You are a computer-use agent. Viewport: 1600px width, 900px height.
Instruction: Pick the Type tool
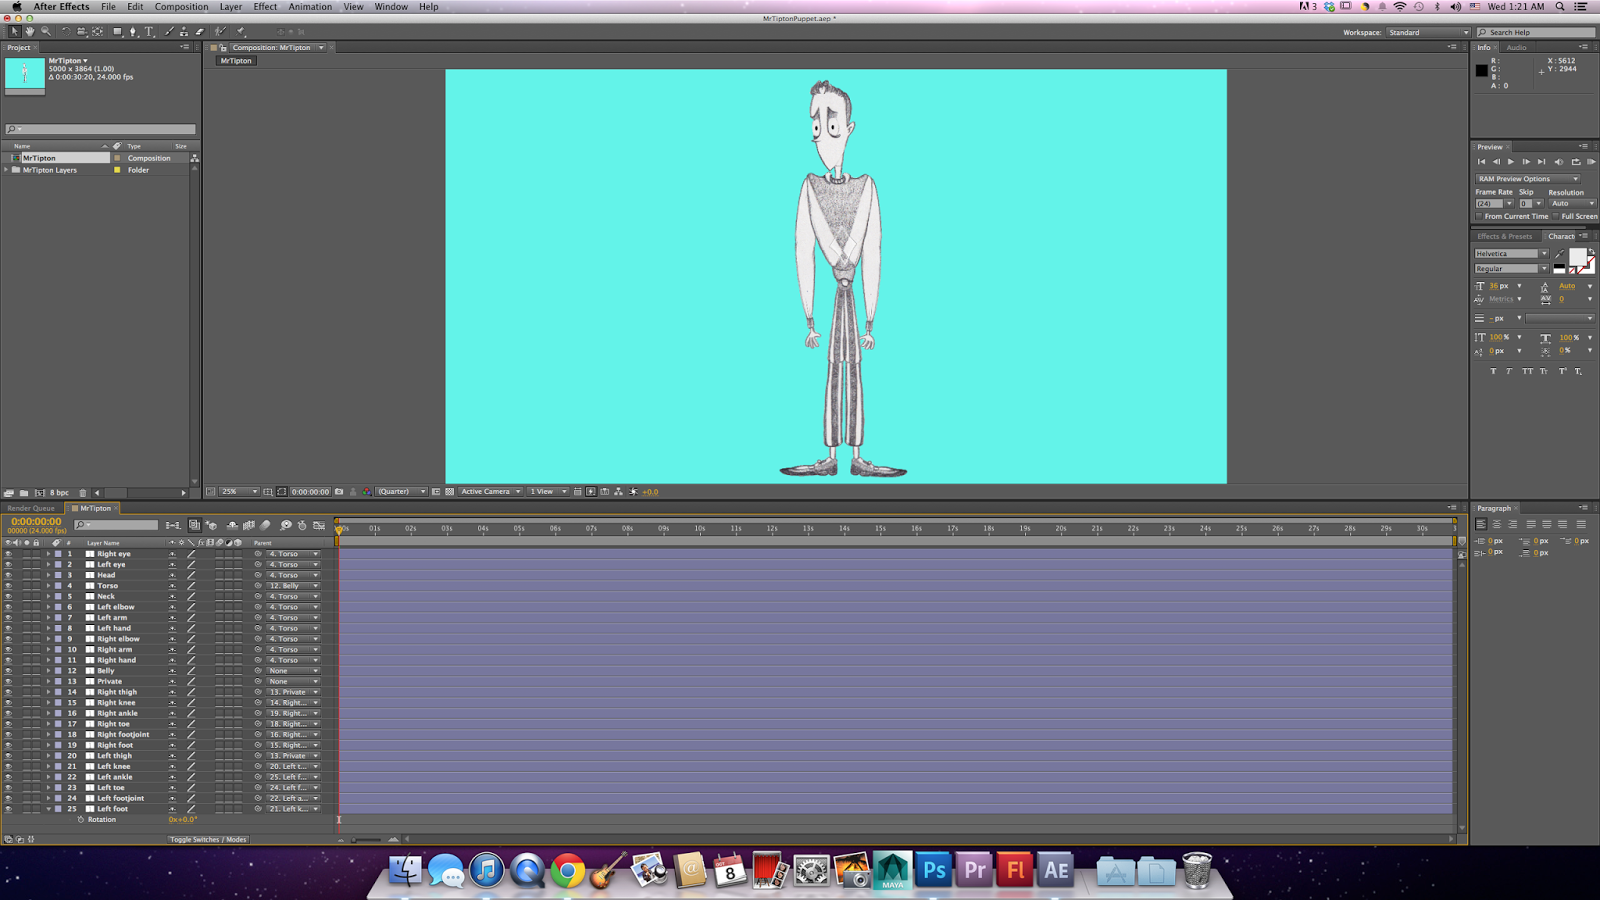tap(149, 31)
